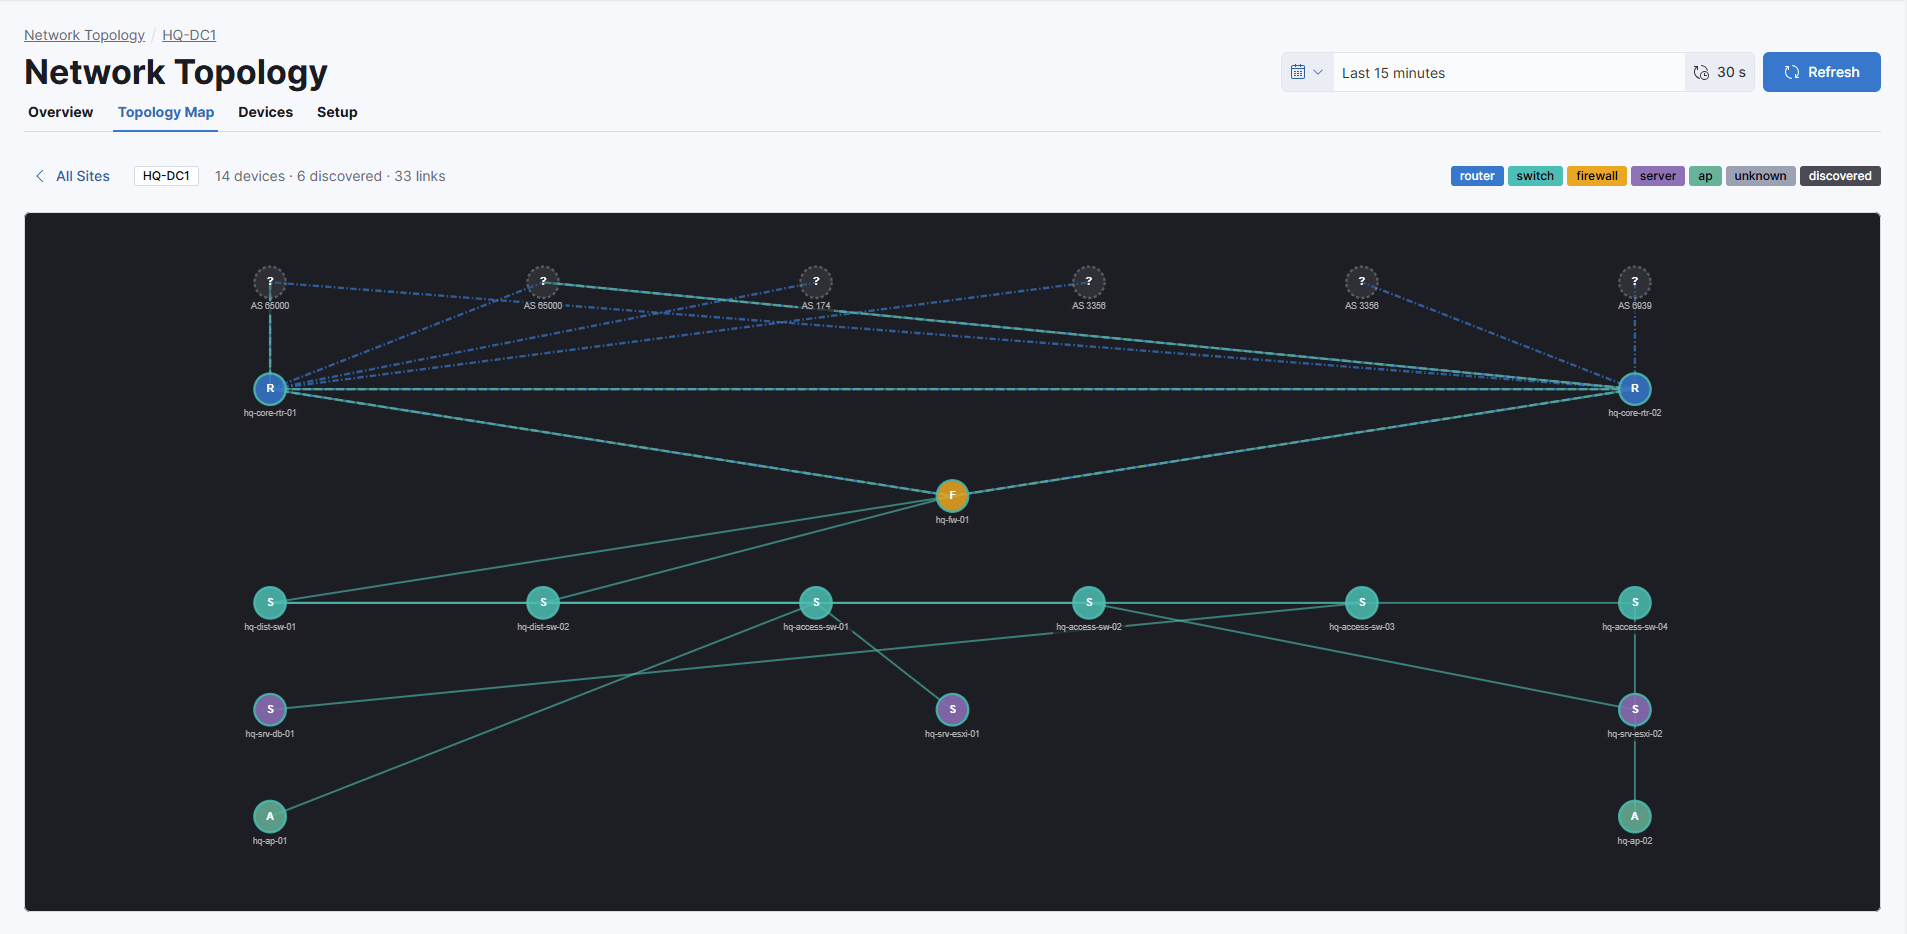Select the hq-access-sw-03 switch node
The image size is (1907, 934).
(x=1362, y=603)
